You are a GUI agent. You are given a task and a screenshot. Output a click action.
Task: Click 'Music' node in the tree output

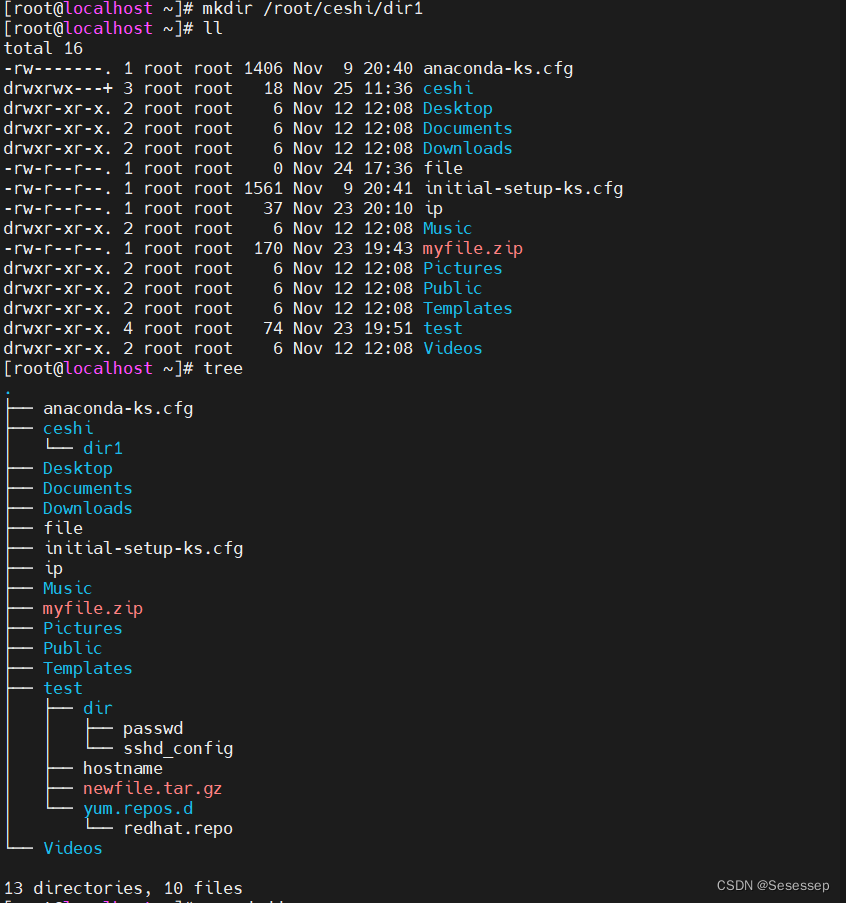point(67,589)
